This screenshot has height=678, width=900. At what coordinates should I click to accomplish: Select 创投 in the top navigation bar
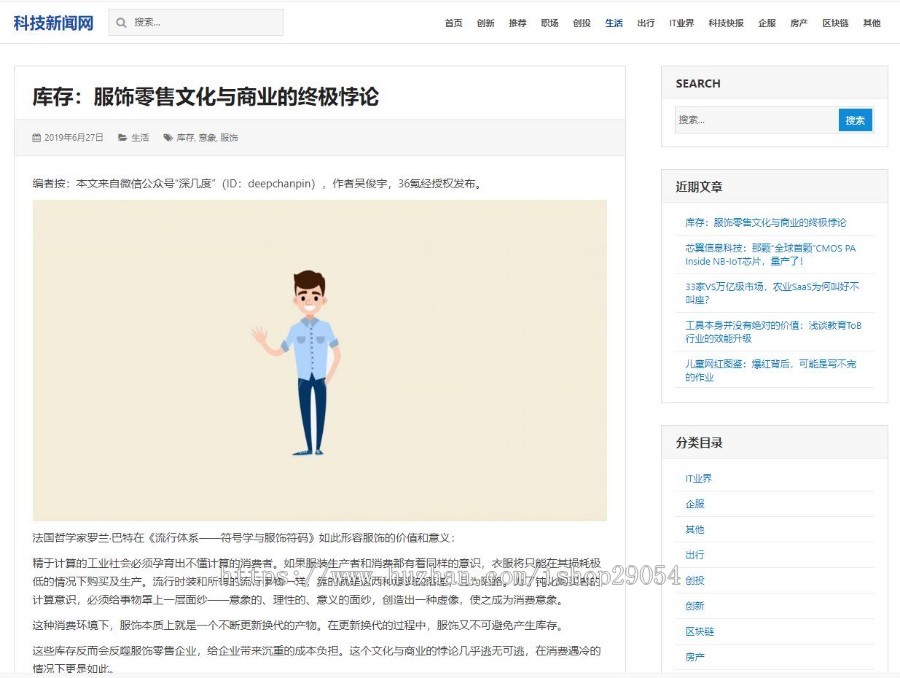click(x=581, y=22)
